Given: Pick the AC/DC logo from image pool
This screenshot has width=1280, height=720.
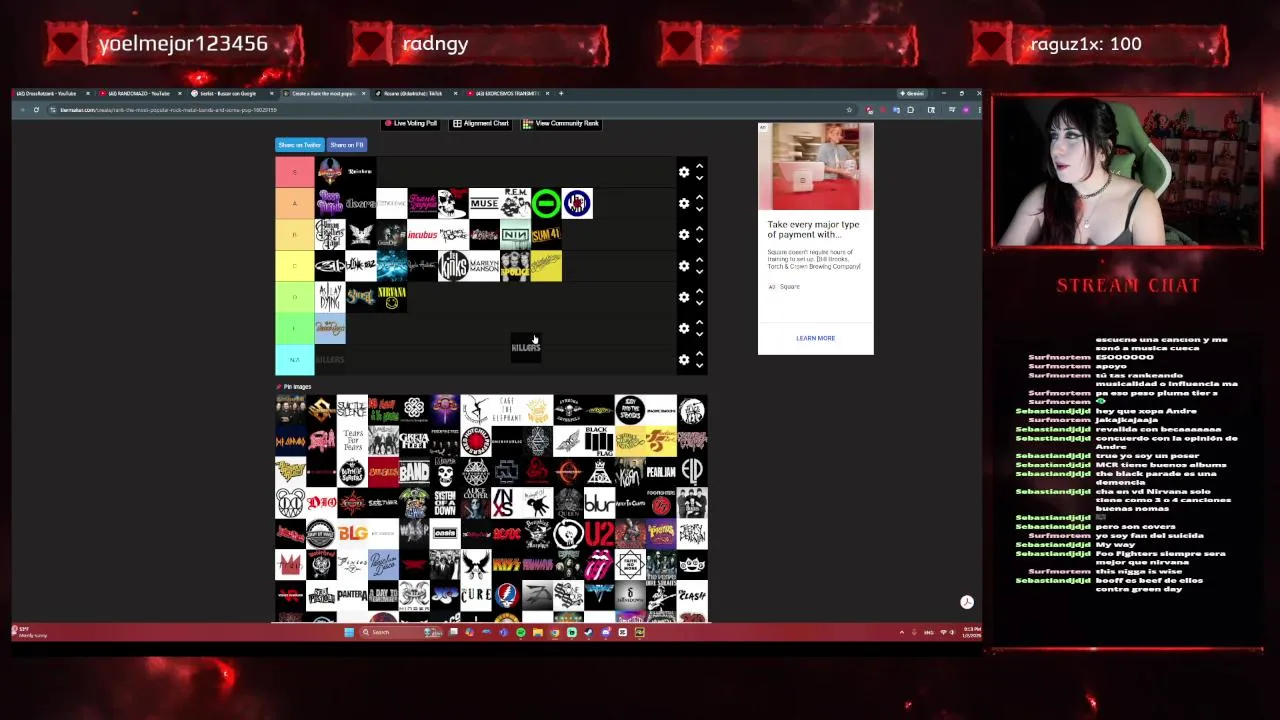Looking at the screenshot, I should coord(507,534).
